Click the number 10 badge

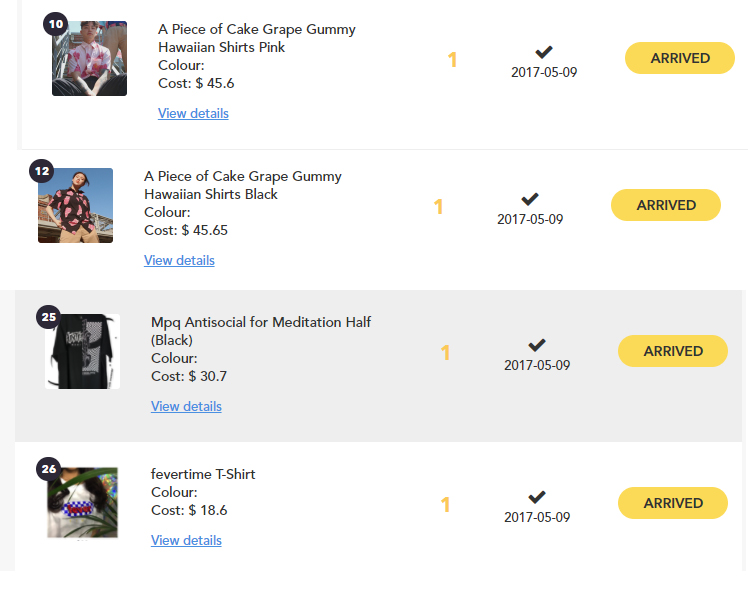coord(56,23)
